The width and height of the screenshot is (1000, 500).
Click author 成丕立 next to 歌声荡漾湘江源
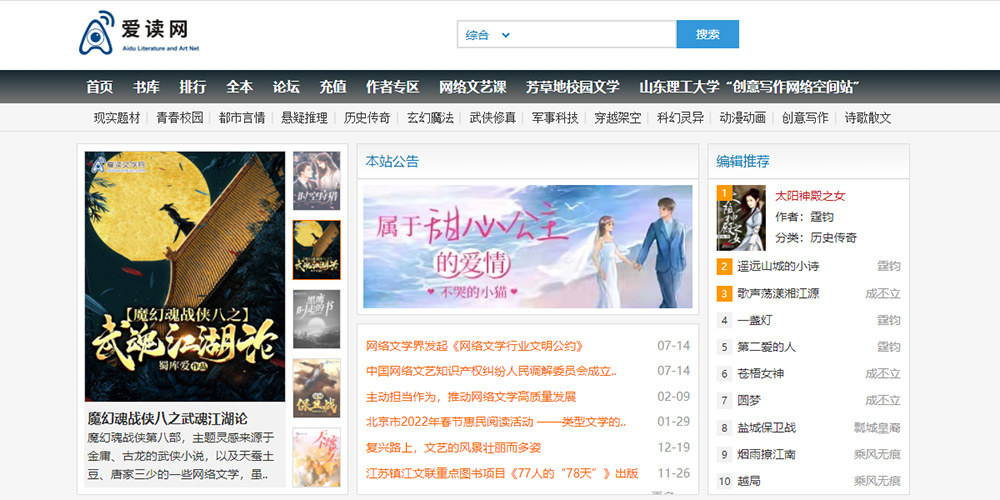click(x=883, y=293)
